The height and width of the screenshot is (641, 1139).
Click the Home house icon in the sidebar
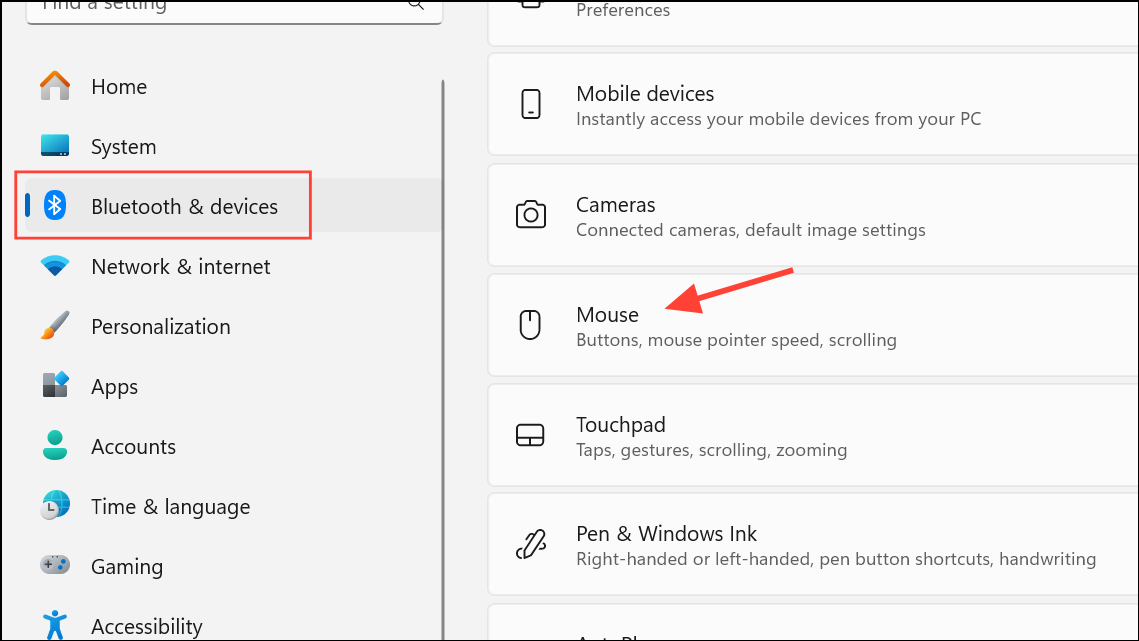54,86
